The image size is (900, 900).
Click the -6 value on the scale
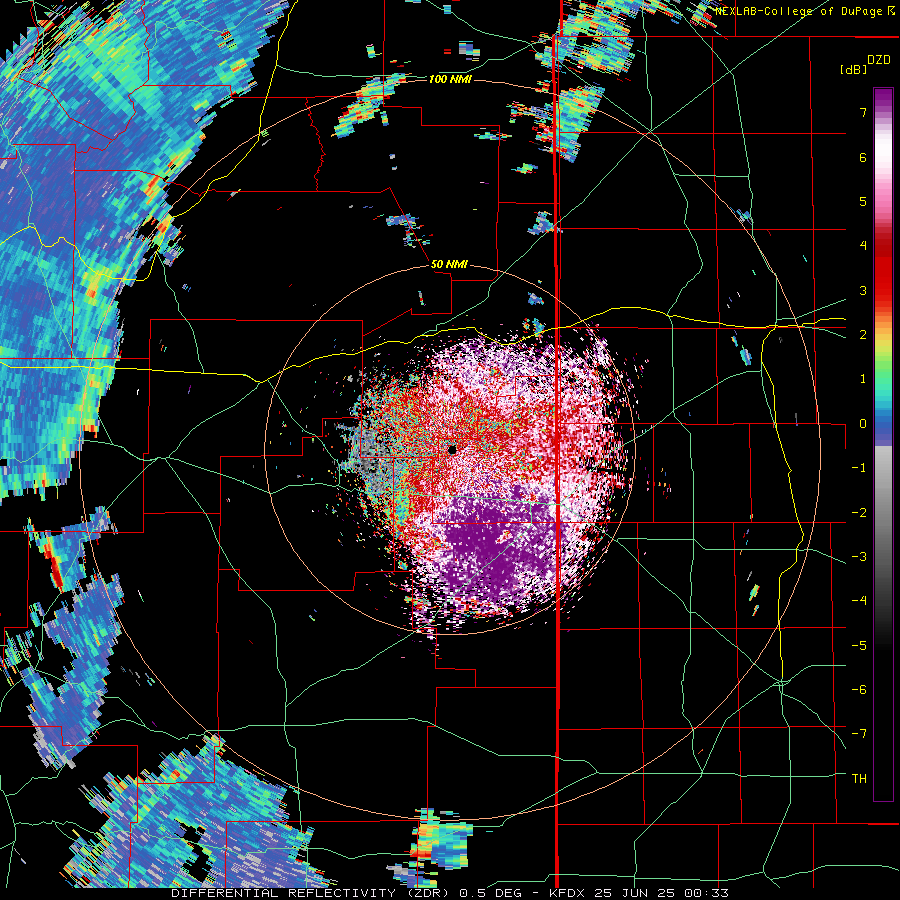(859, 690)
